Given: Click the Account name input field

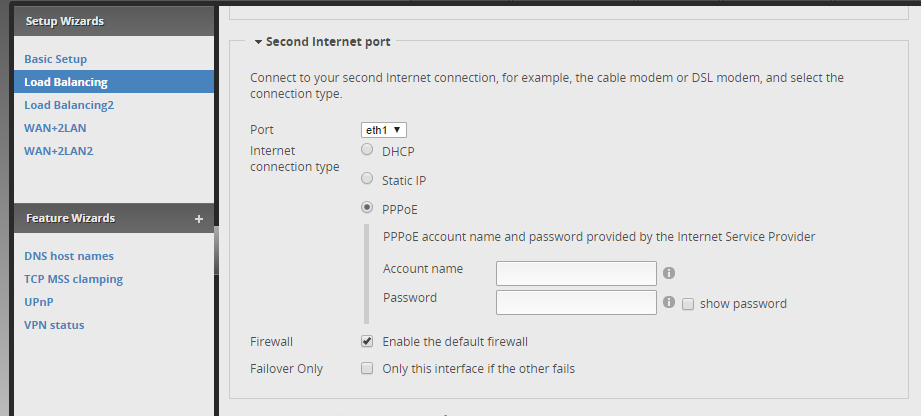Looking at the screenshot, I should (x=576, y=273).
